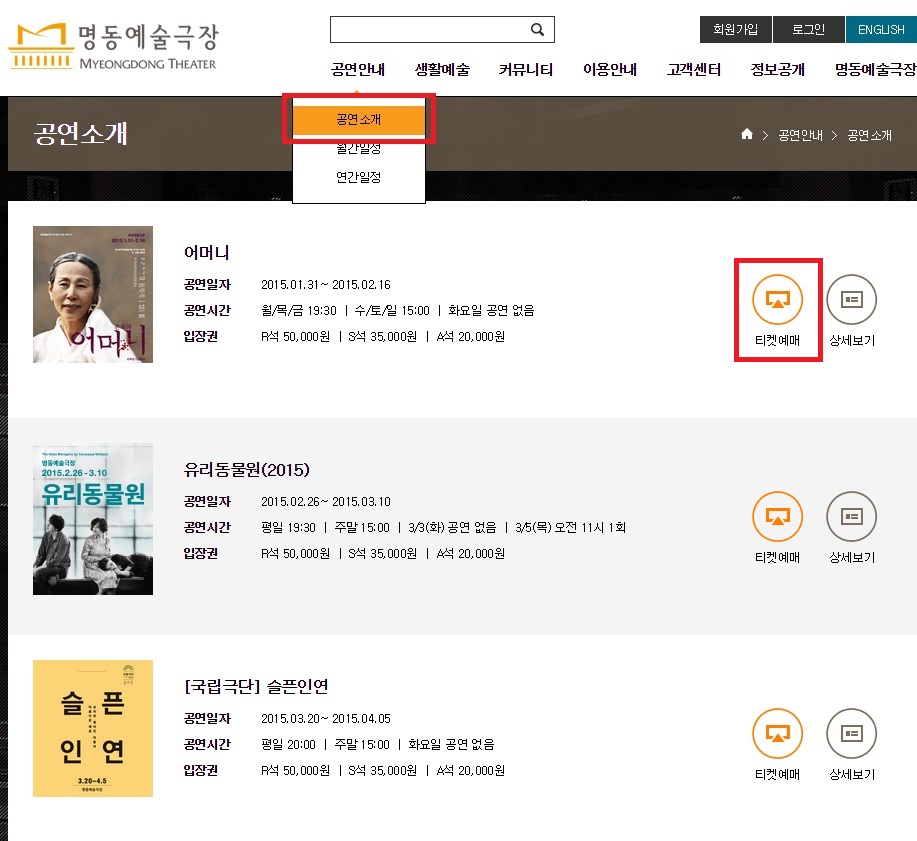Viewport: 917px width, 841px height.
Task: Open the 생활예술 menu
Action: click(442, 70)
